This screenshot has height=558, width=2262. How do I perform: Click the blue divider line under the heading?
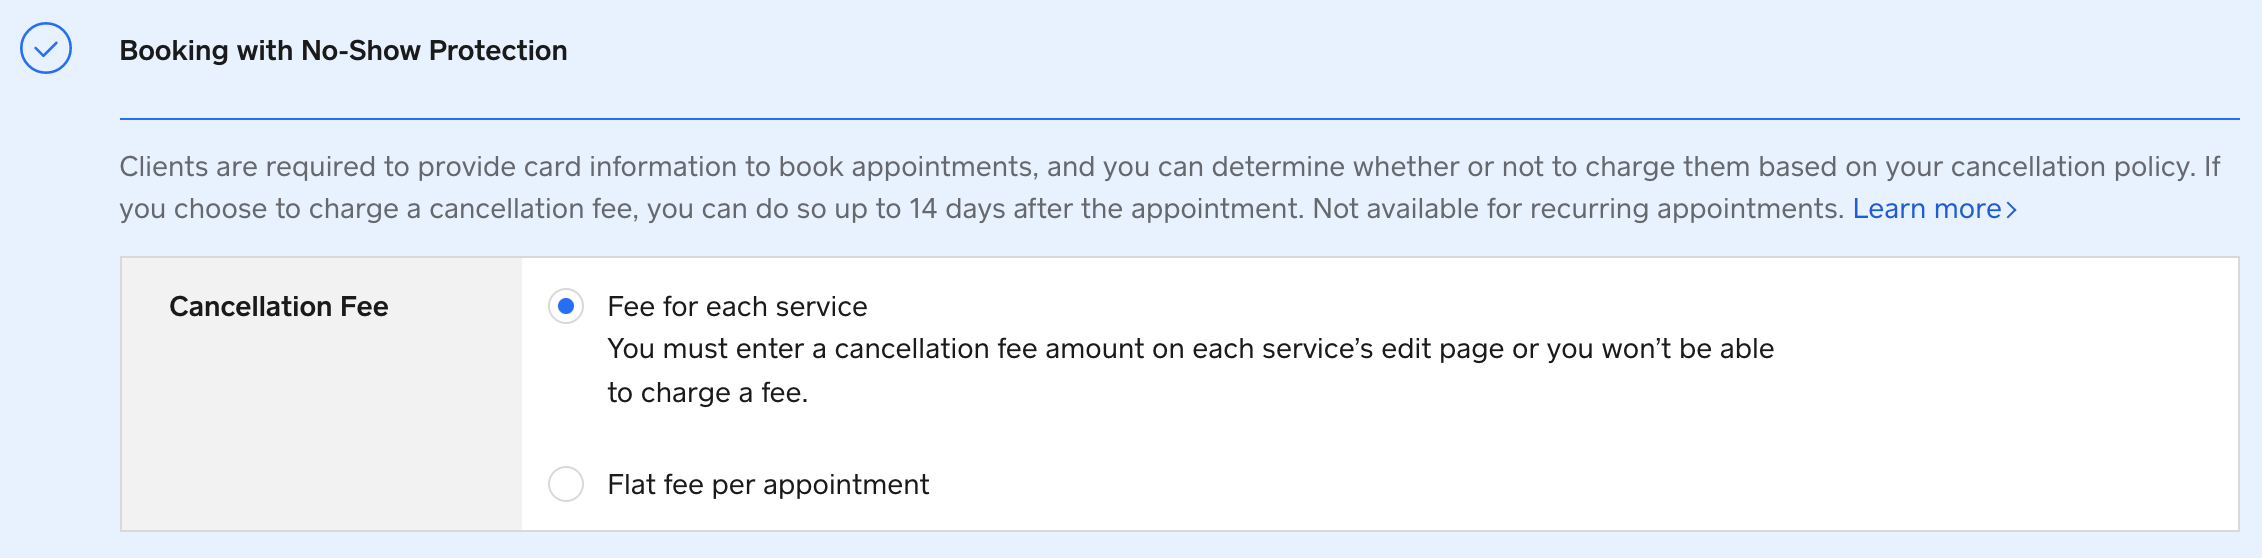tap(1178, 119)
